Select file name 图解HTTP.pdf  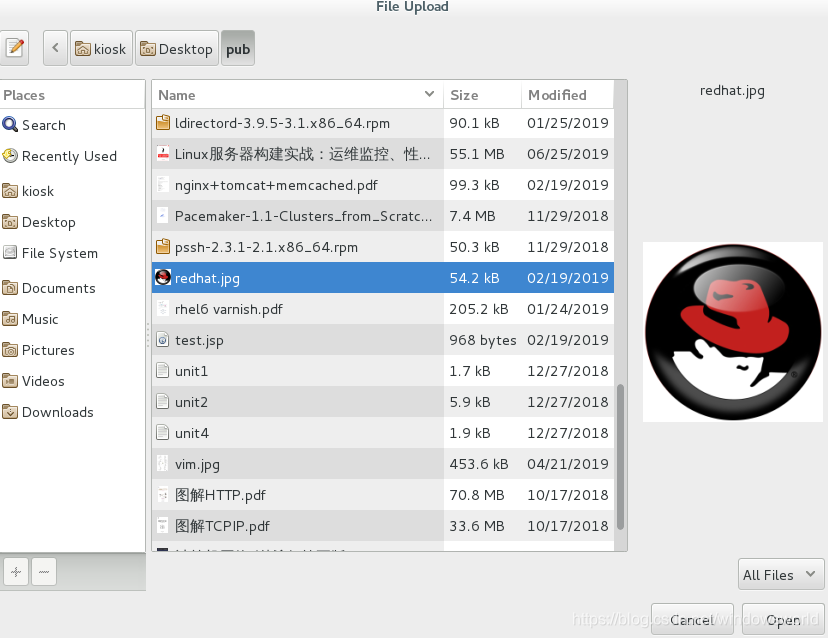[x=220, y=495]
